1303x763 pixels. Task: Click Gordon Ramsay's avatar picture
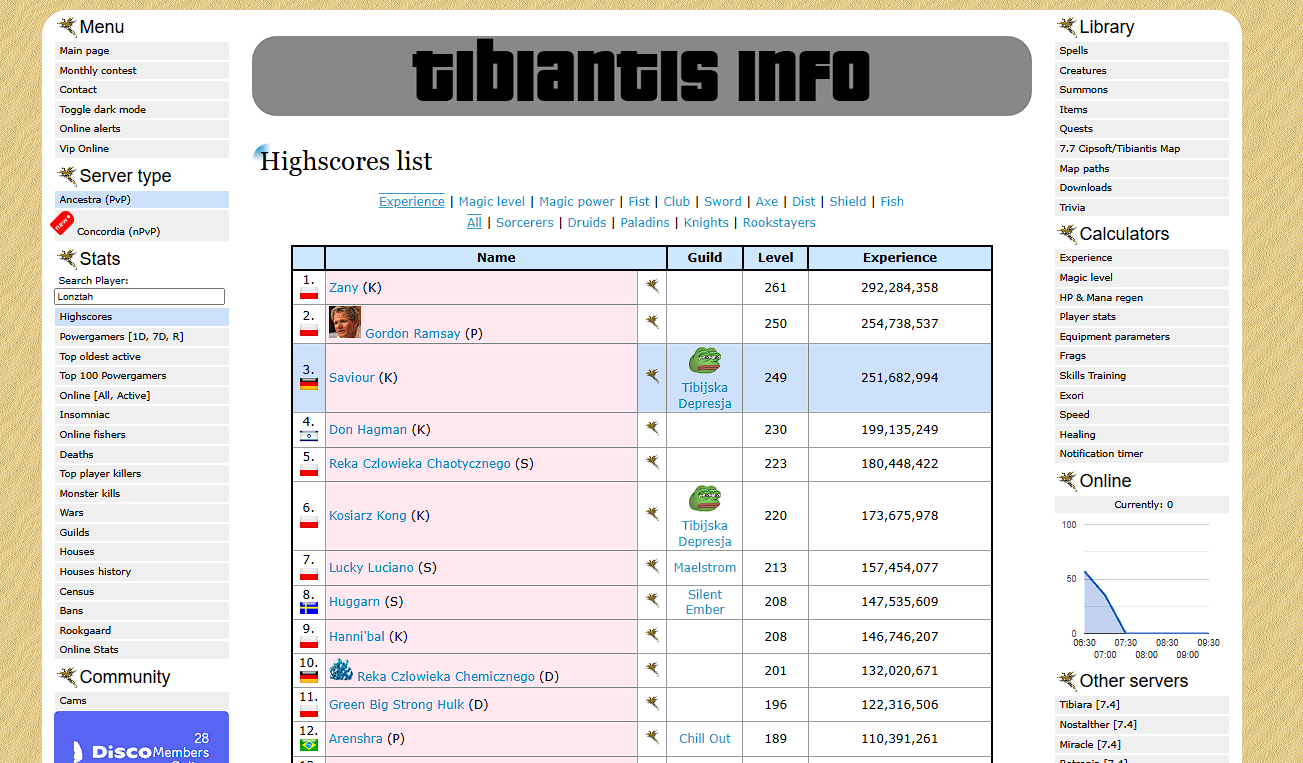345,322
